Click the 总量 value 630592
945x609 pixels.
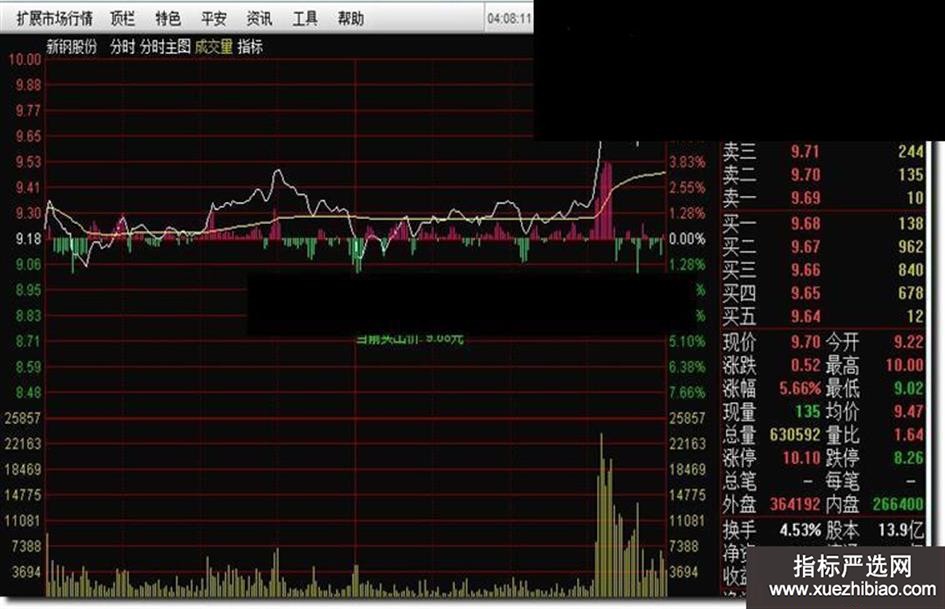[795, 435]
